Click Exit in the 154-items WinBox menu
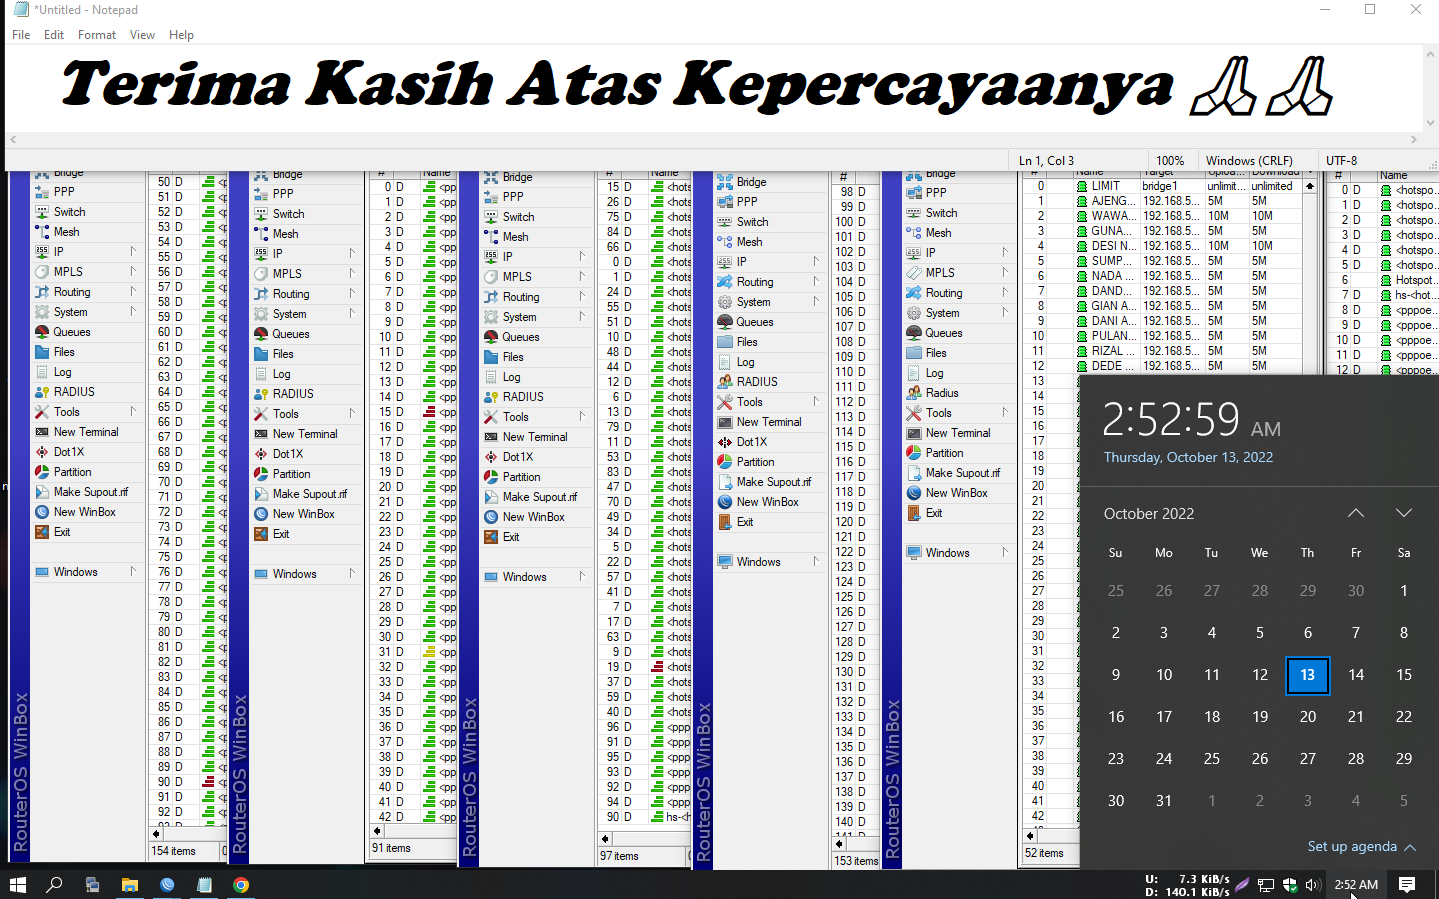This screenshot has width=1439, height=899. pyautogui.click(x=62, y=532)
